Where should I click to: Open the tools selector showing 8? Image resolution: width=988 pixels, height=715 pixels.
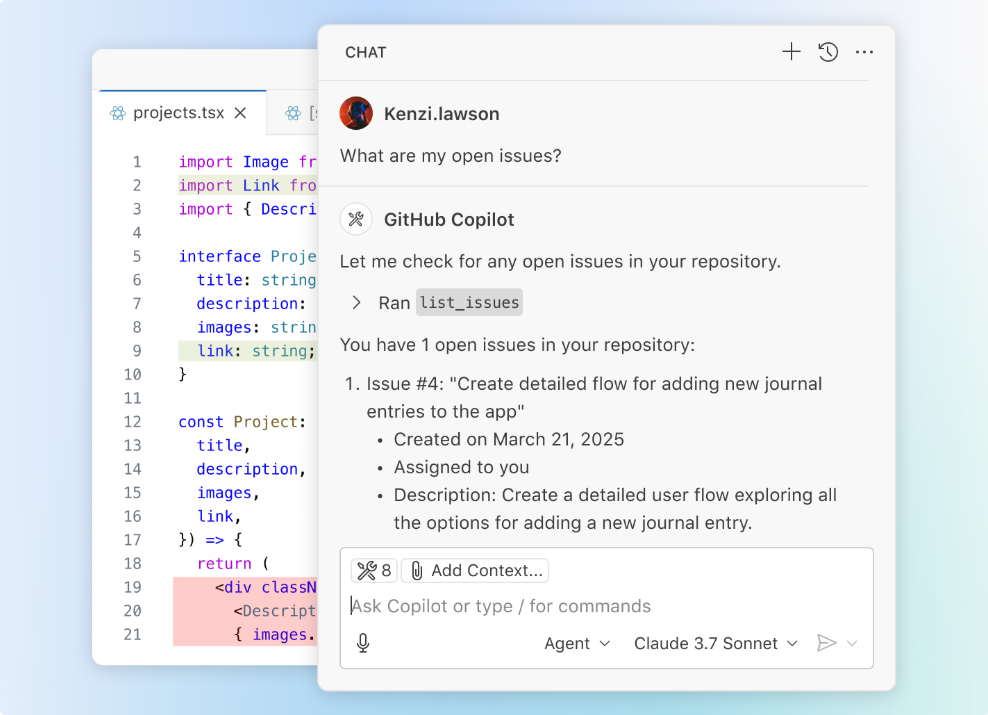[374, 571]
